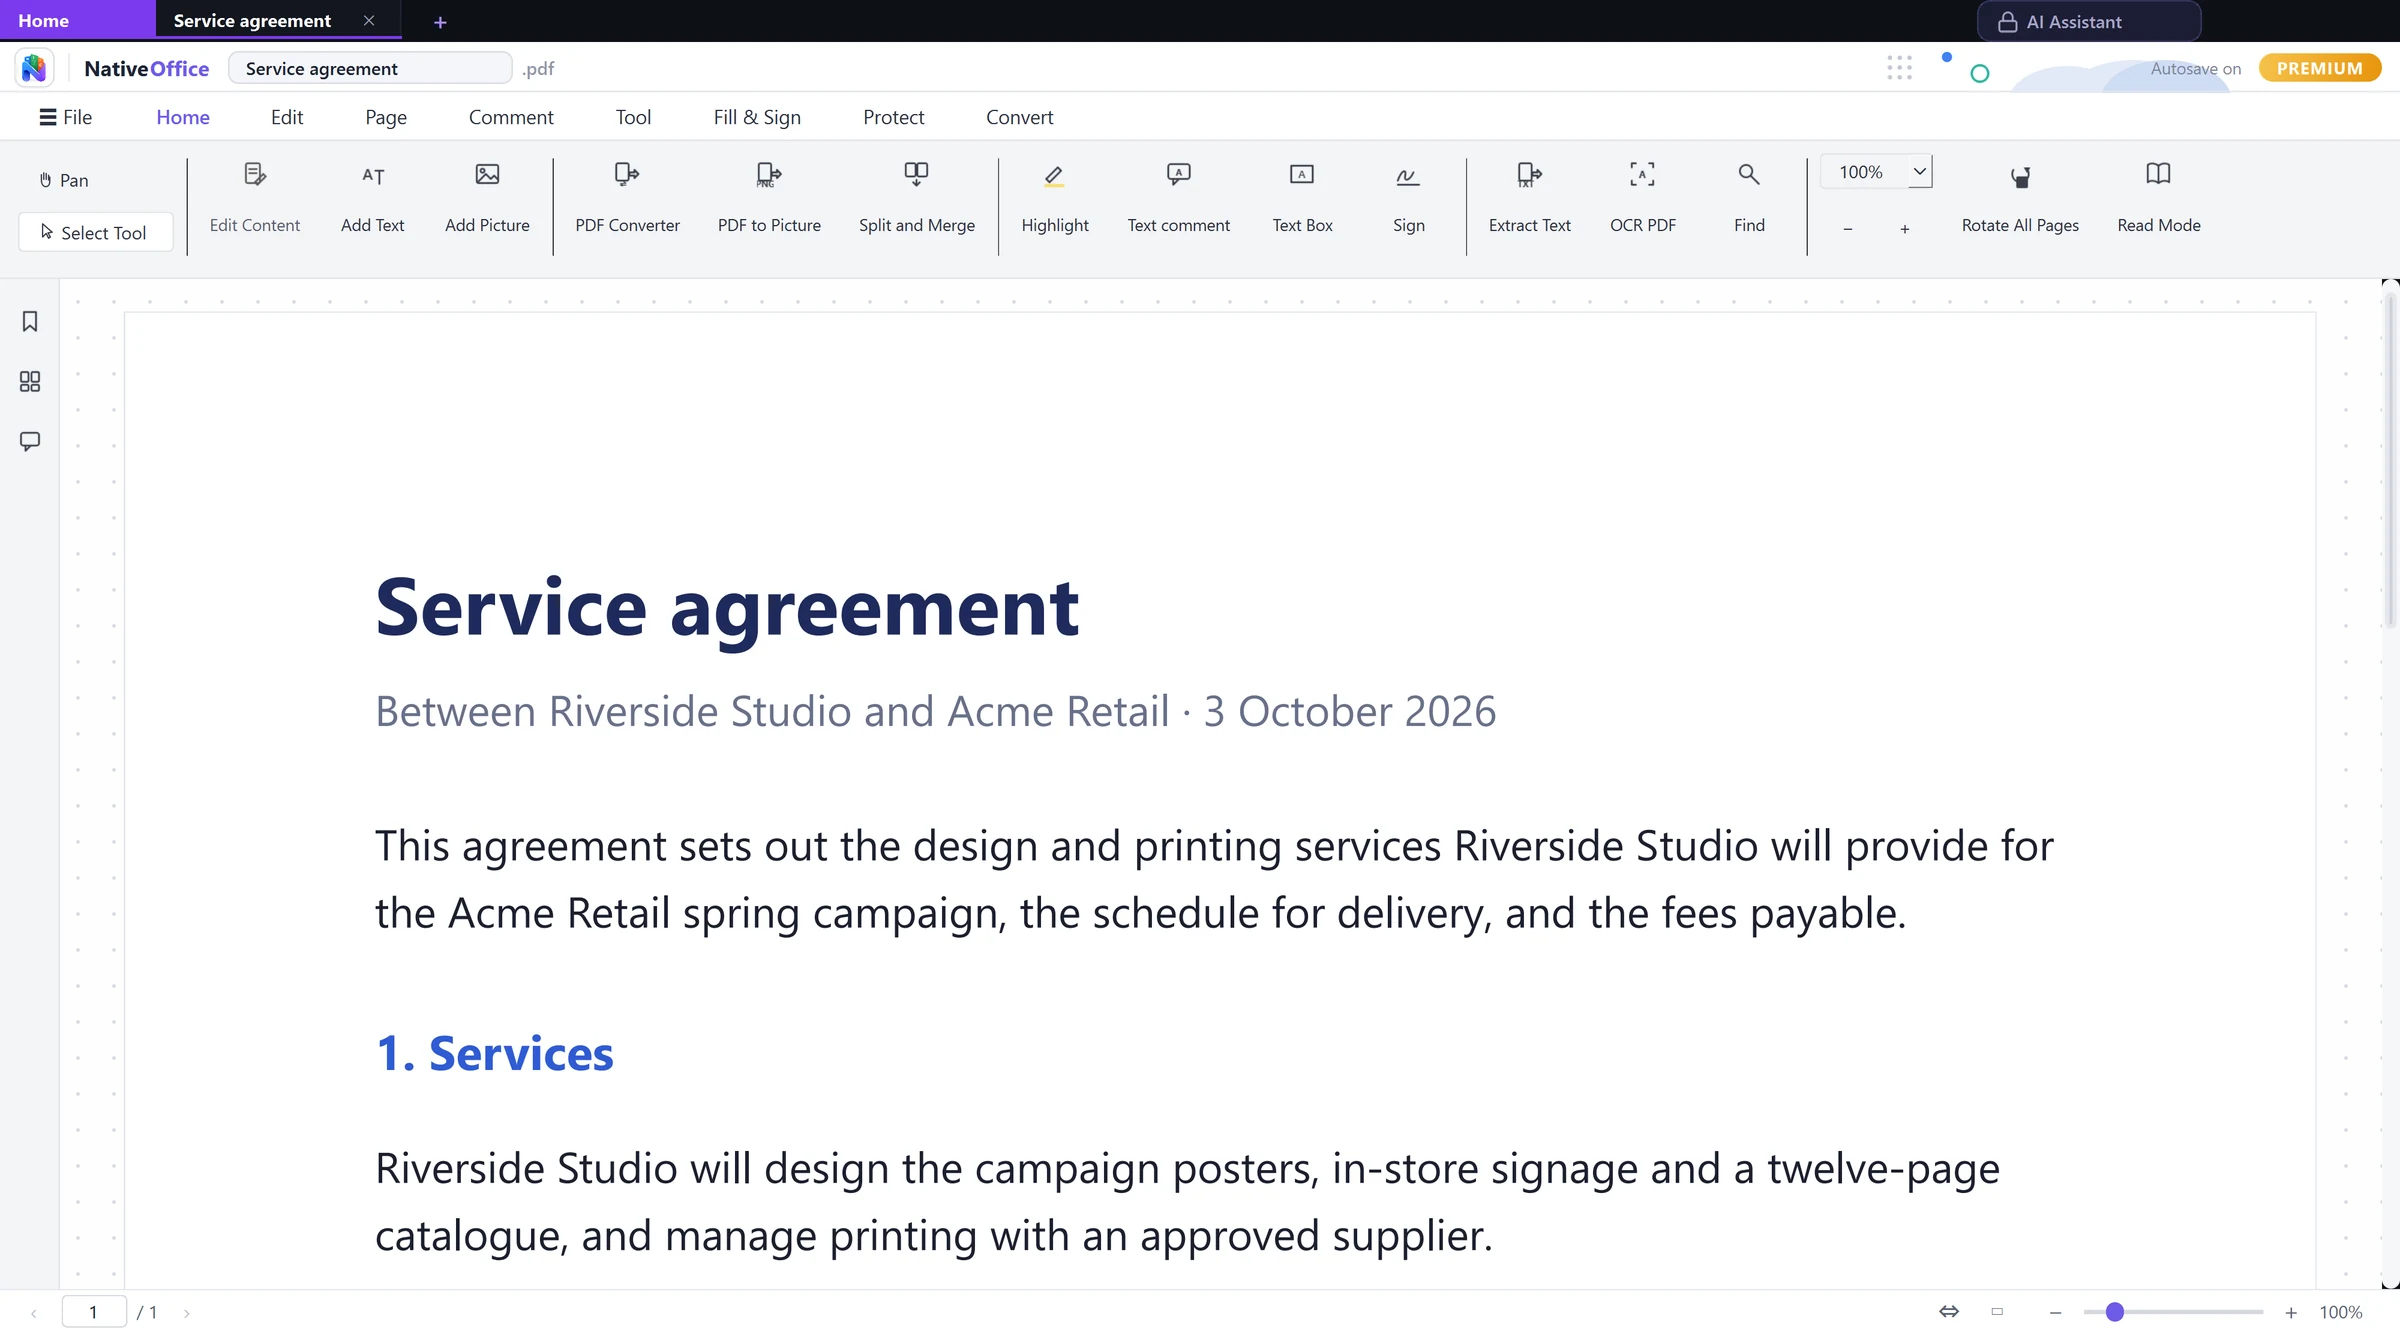Activate the Highlight tool
The height and width of the screenshot is (1334, 2400).
point(1055,198)
